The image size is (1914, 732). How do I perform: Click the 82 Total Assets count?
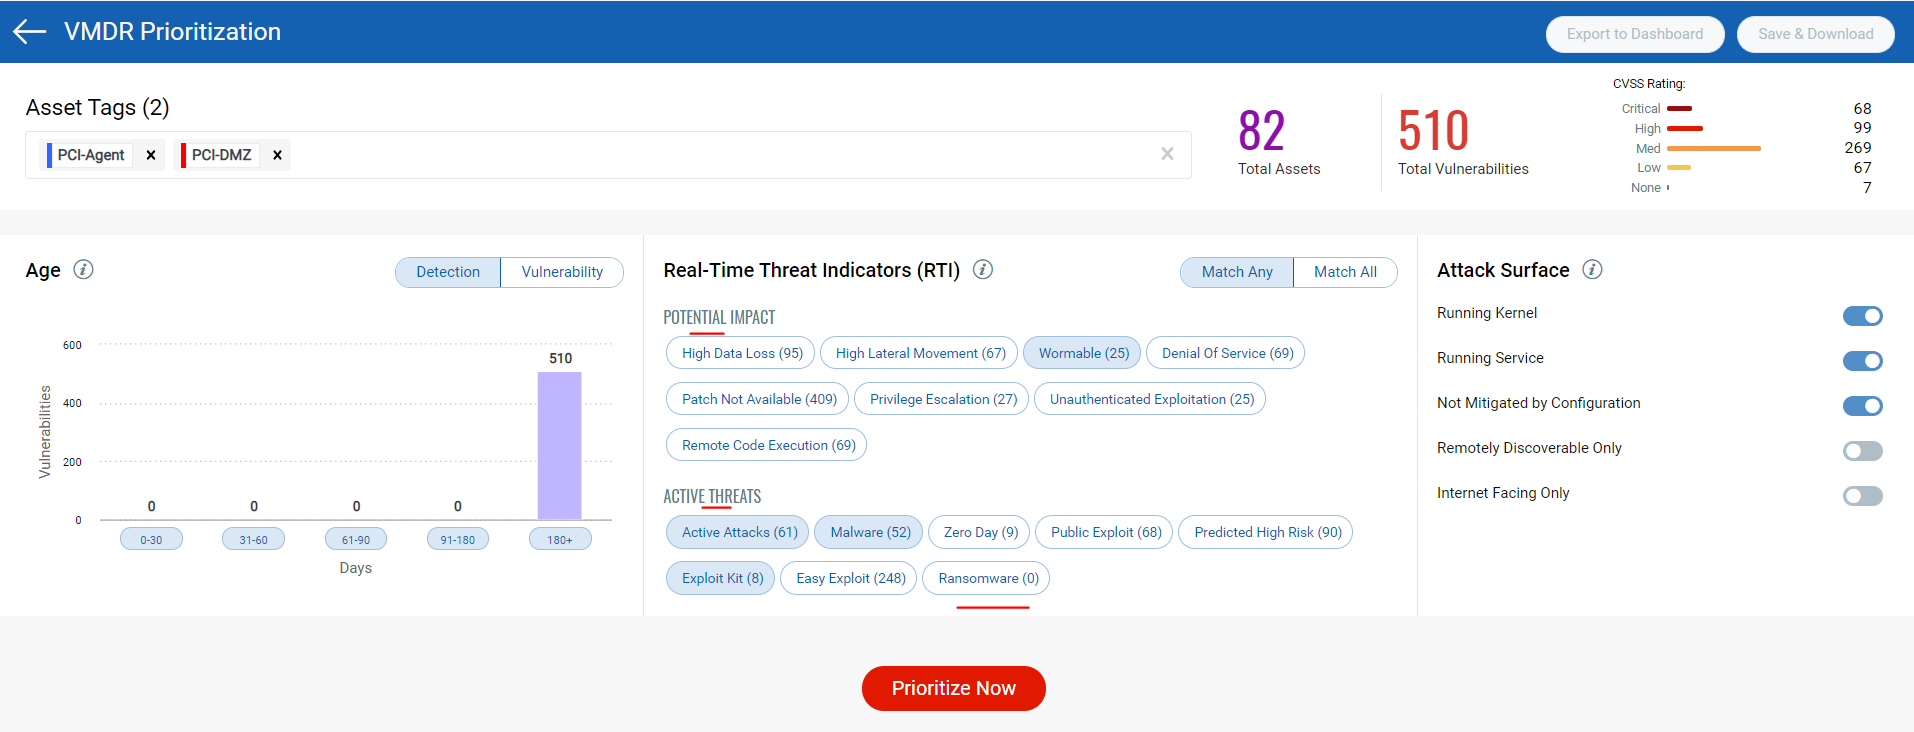point(1261,131)
